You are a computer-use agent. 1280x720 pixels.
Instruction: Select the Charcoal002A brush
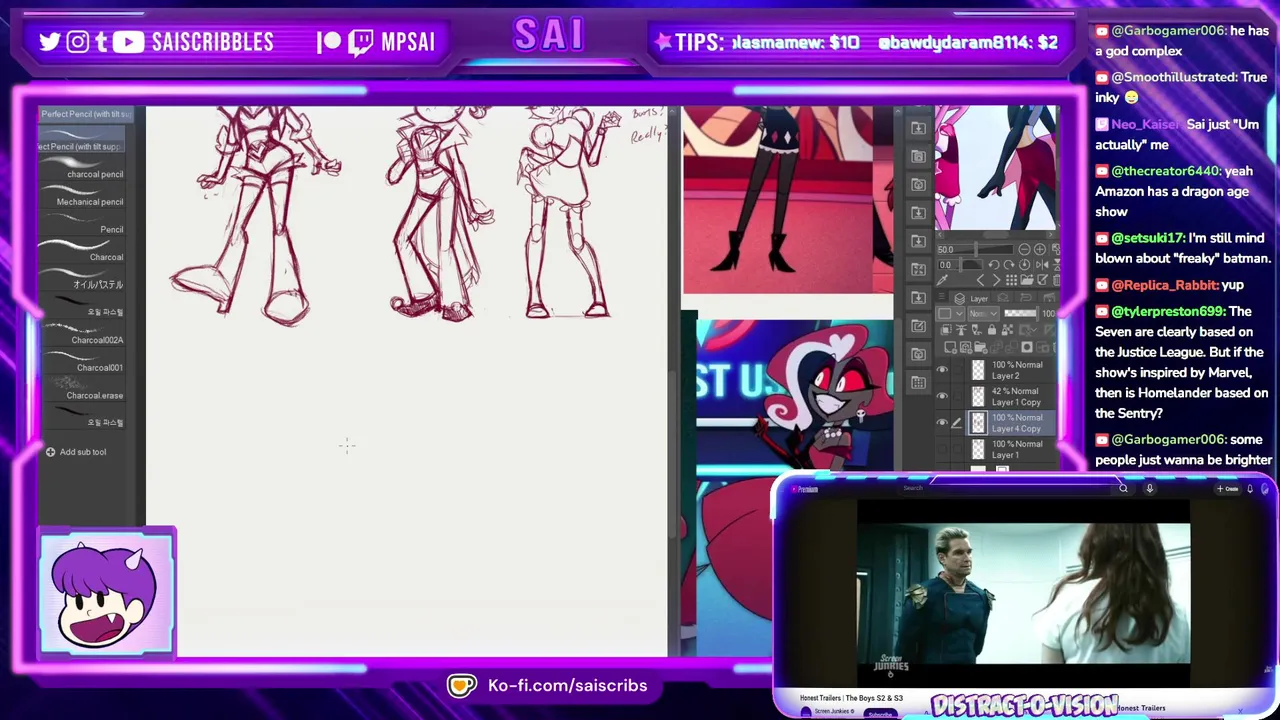click(82, 335)
